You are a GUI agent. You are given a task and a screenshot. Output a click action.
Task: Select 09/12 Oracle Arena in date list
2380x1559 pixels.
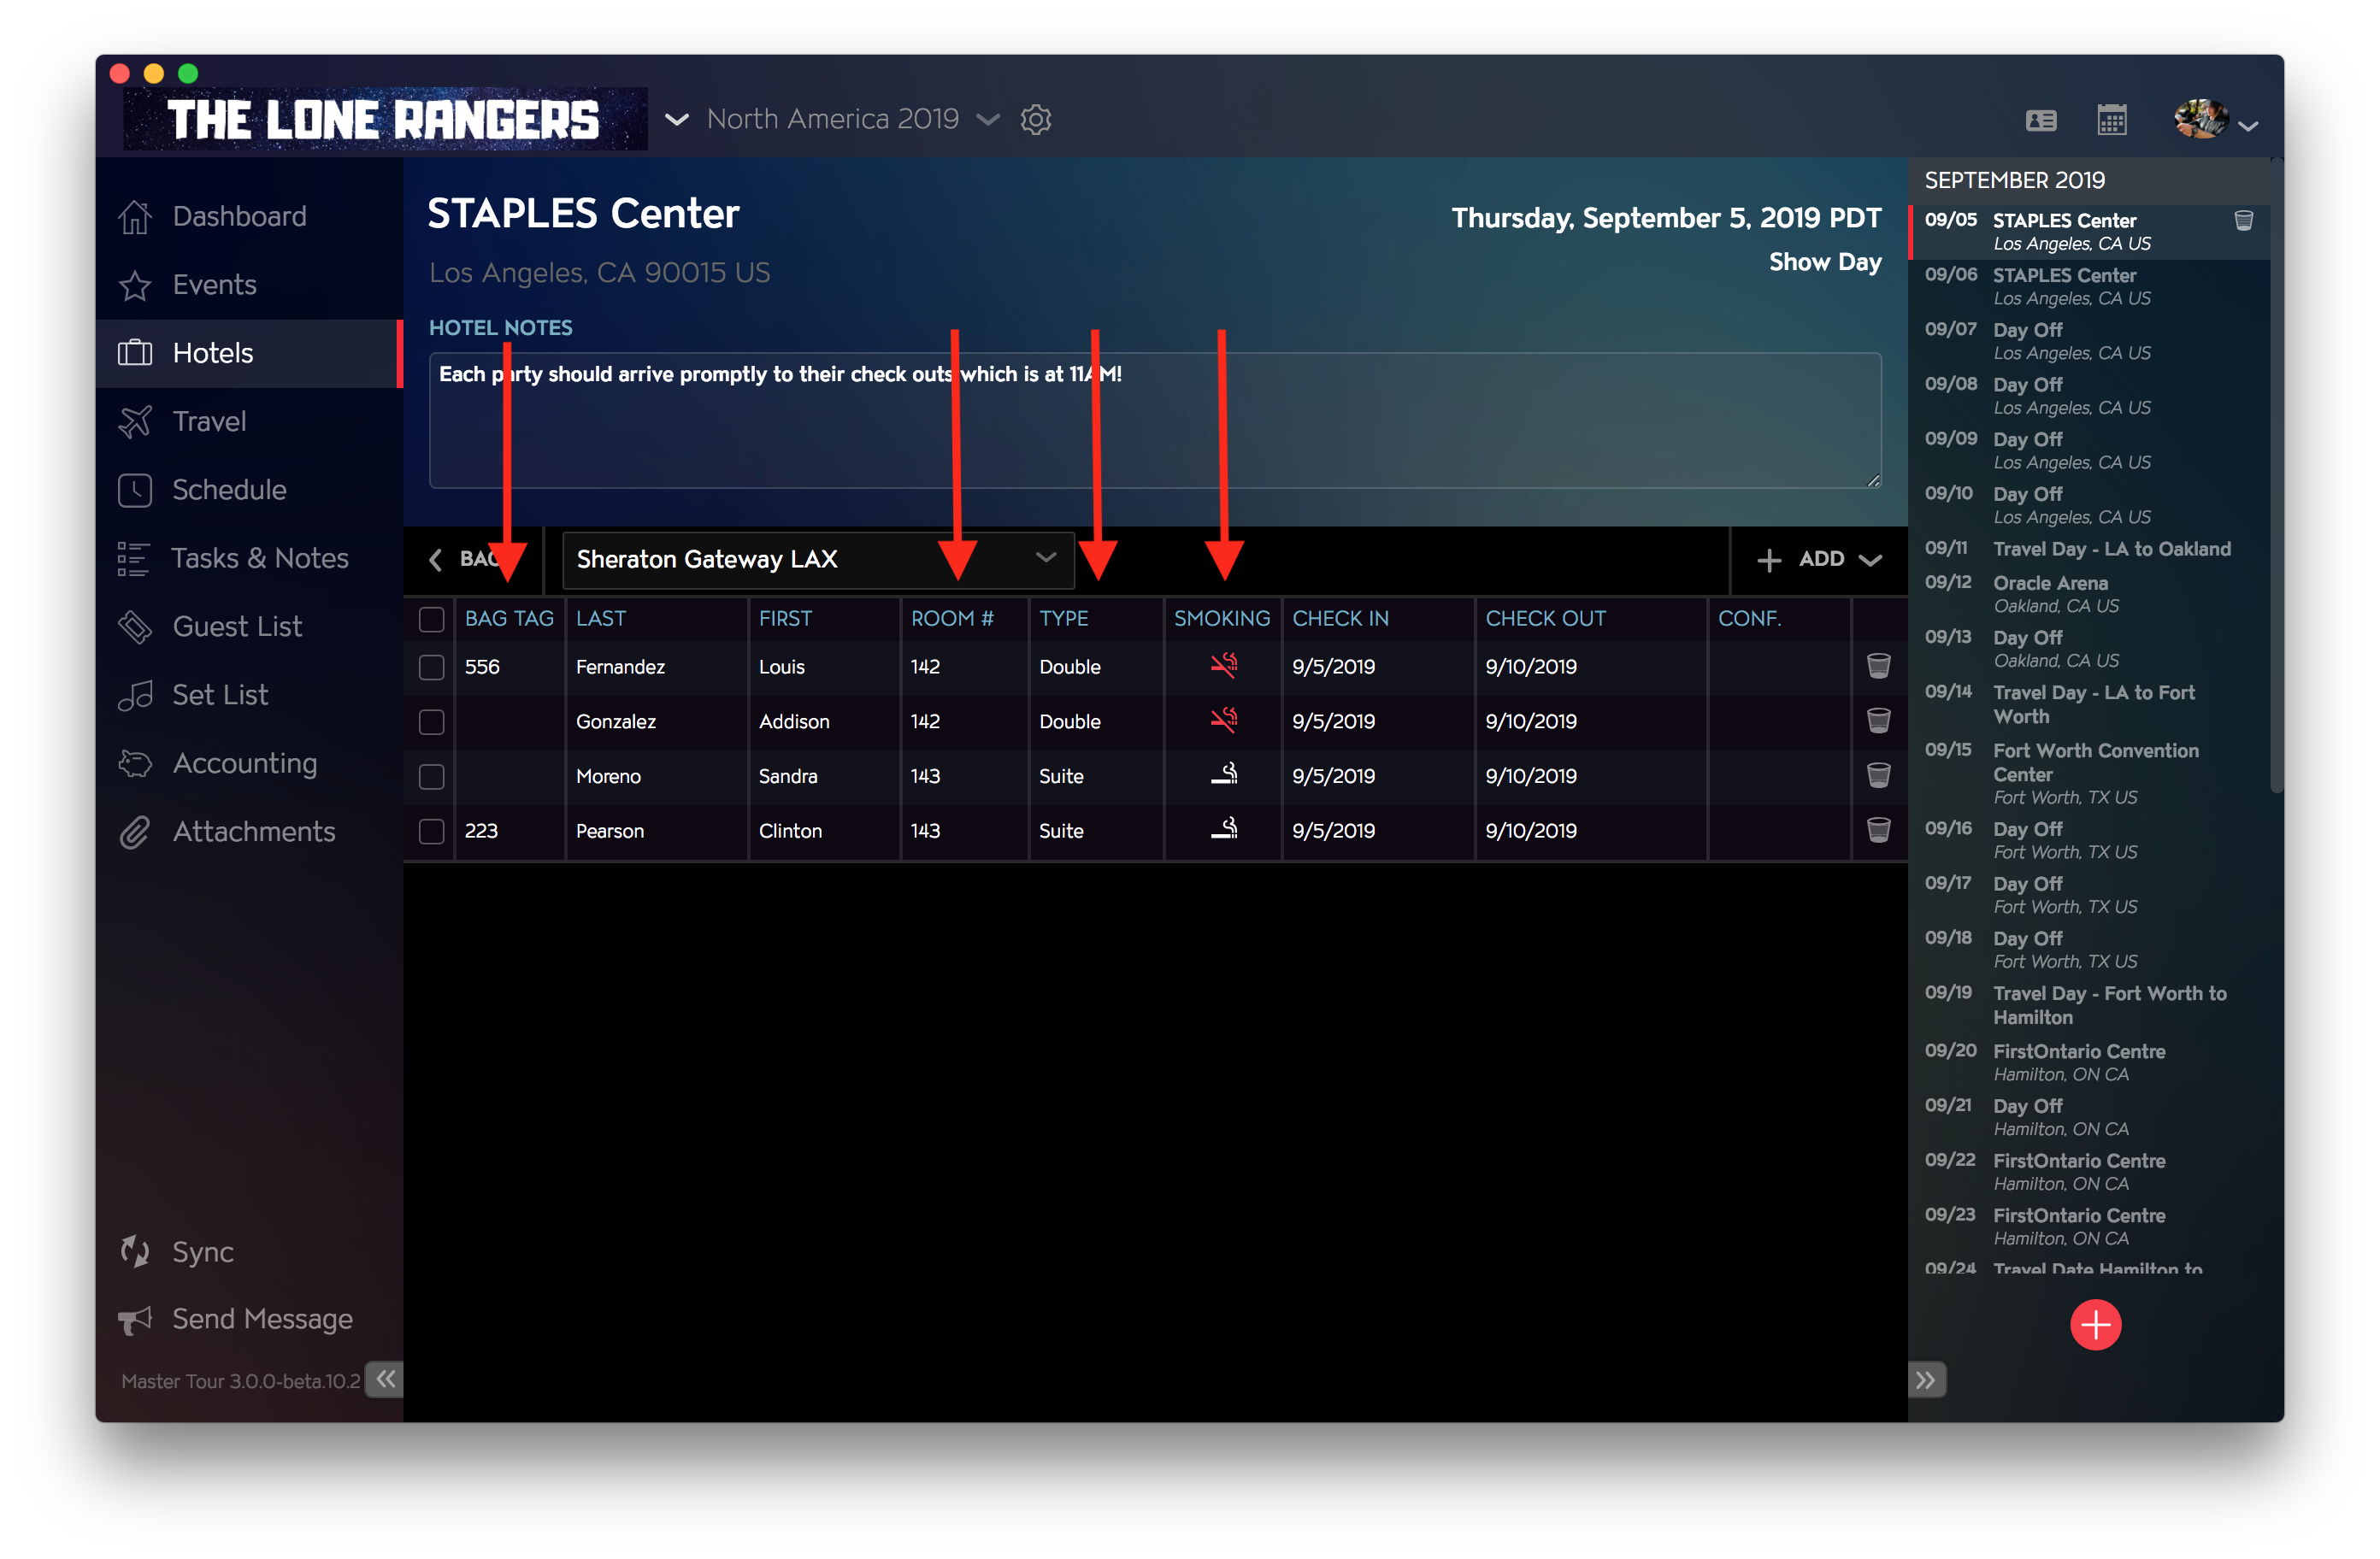click(x=2088, y=594)
